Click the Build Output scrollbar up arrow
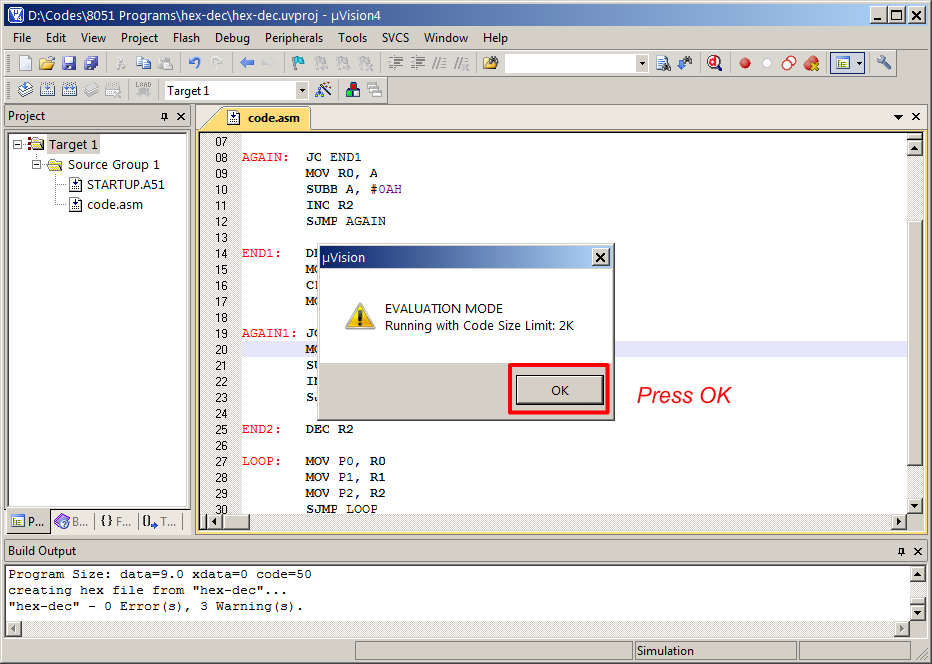This screenshot has width=932, height=664. point(917,575)
